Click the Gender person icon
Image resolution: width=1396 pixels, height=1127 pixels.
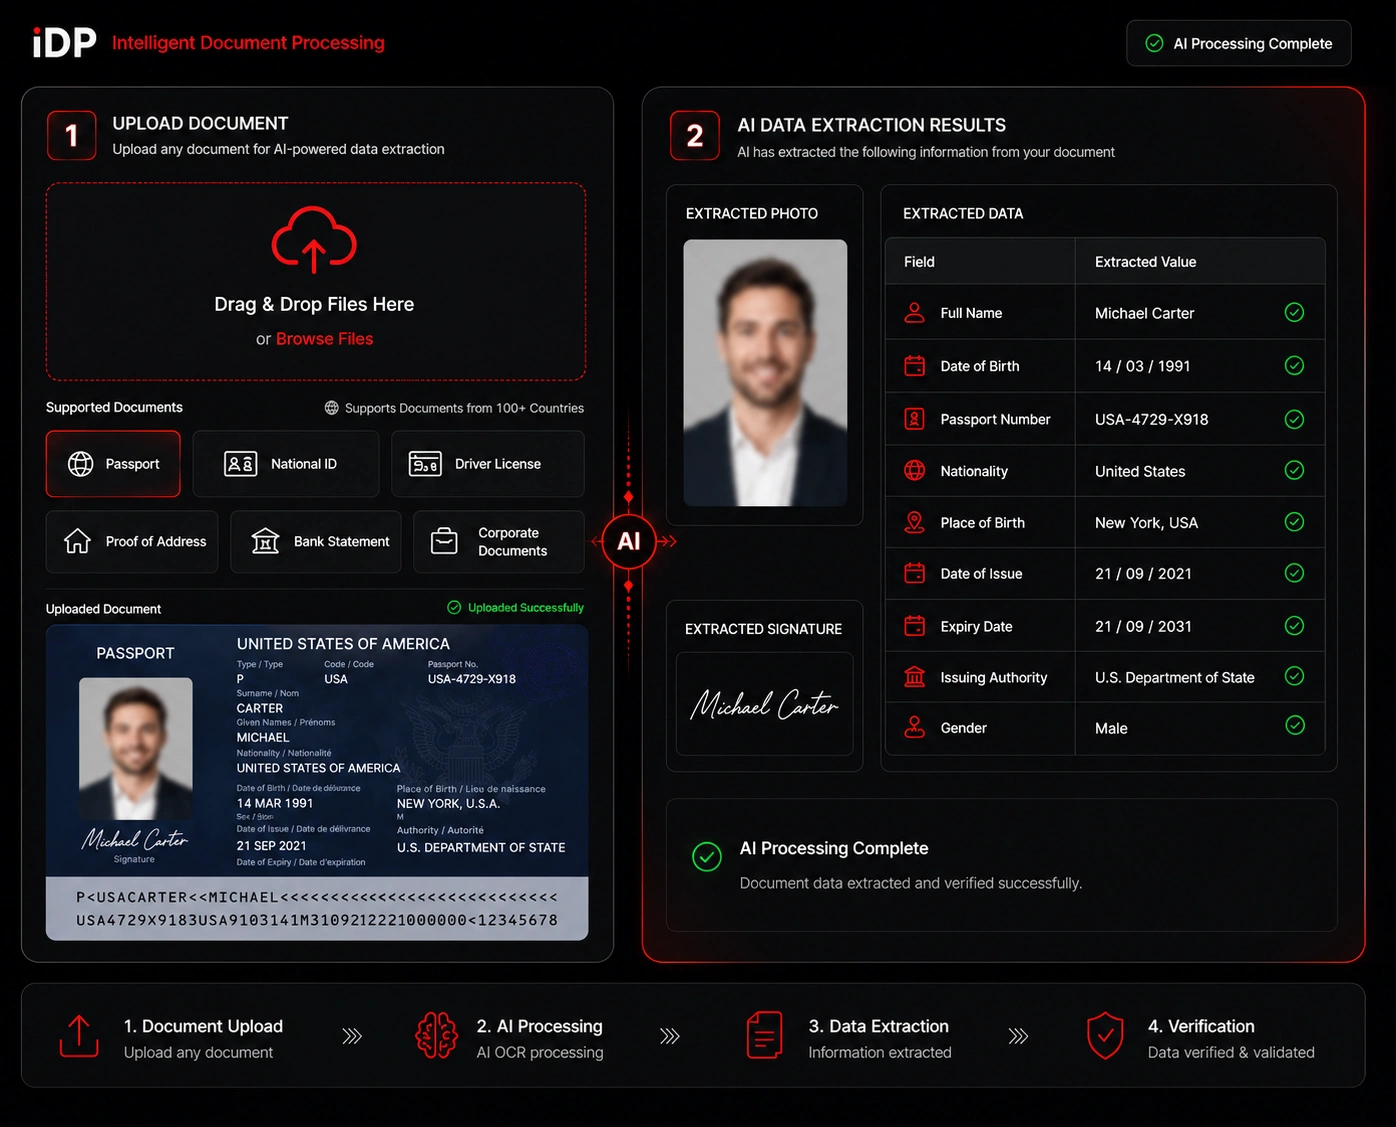point(914,727)
